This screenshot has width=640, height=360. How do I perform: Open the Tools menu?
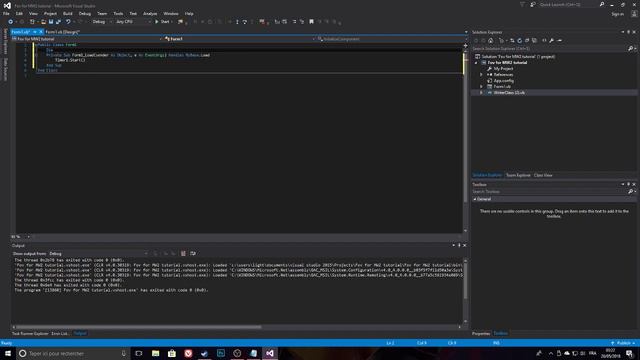click(x=118, y=13)
